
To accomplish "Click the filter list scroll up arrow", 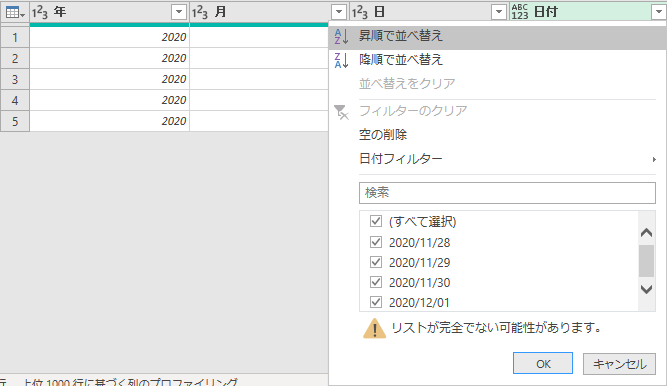I will point(647,232).
